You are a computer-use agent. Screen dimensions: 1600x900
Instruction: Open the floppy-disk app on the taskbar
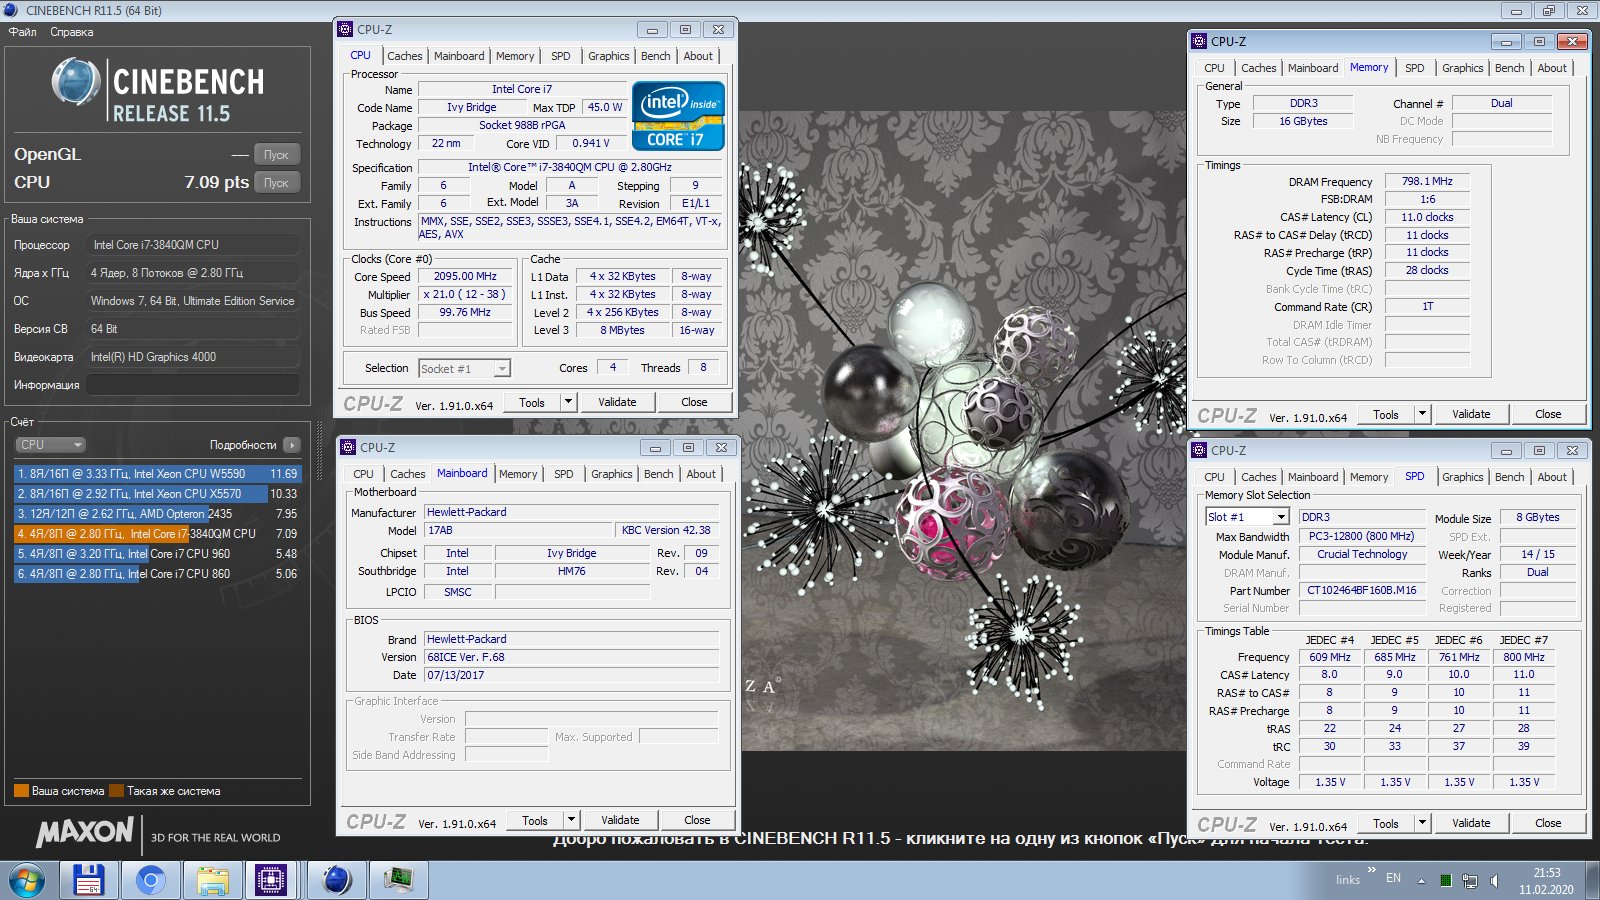pos(89,881)
